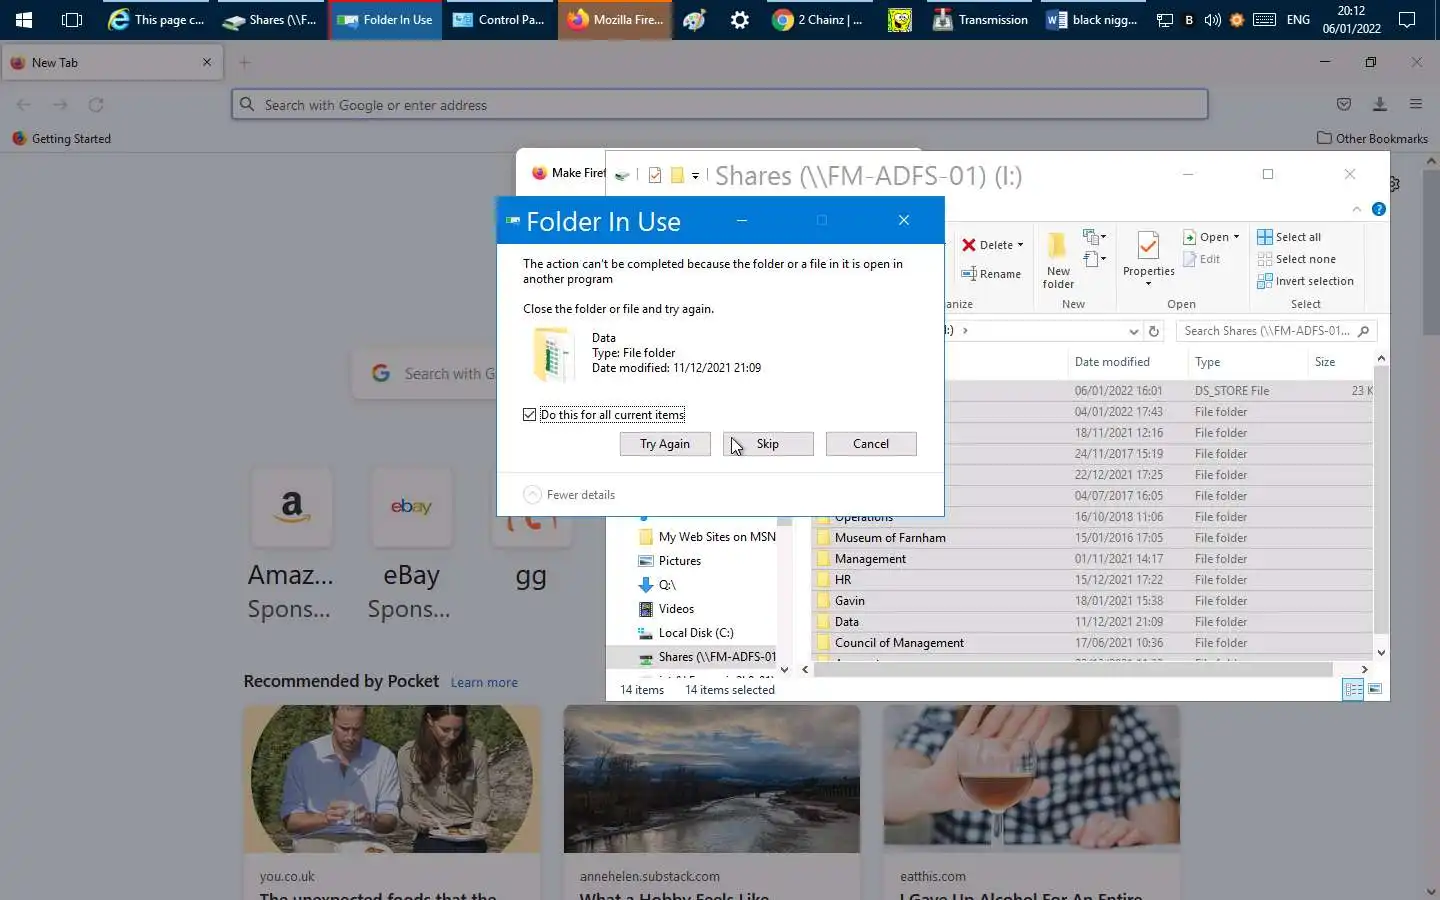Image resolution: width=1440 pixels, height=900 pixels.
Task: Open the Windows notification center
Action: 1406,19
